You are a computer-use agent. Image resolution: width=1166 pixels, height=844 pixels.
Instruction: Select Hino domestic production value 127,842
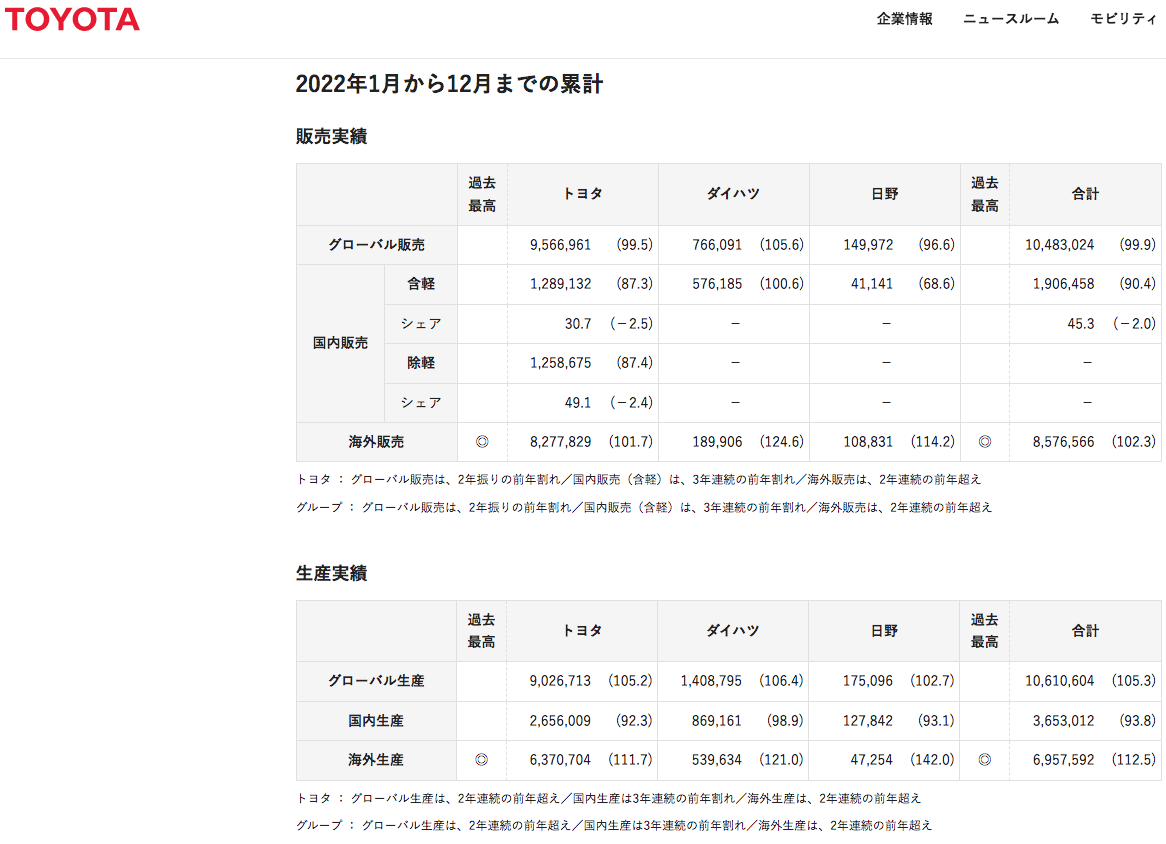pyautogui.click(x=868, y=721)
